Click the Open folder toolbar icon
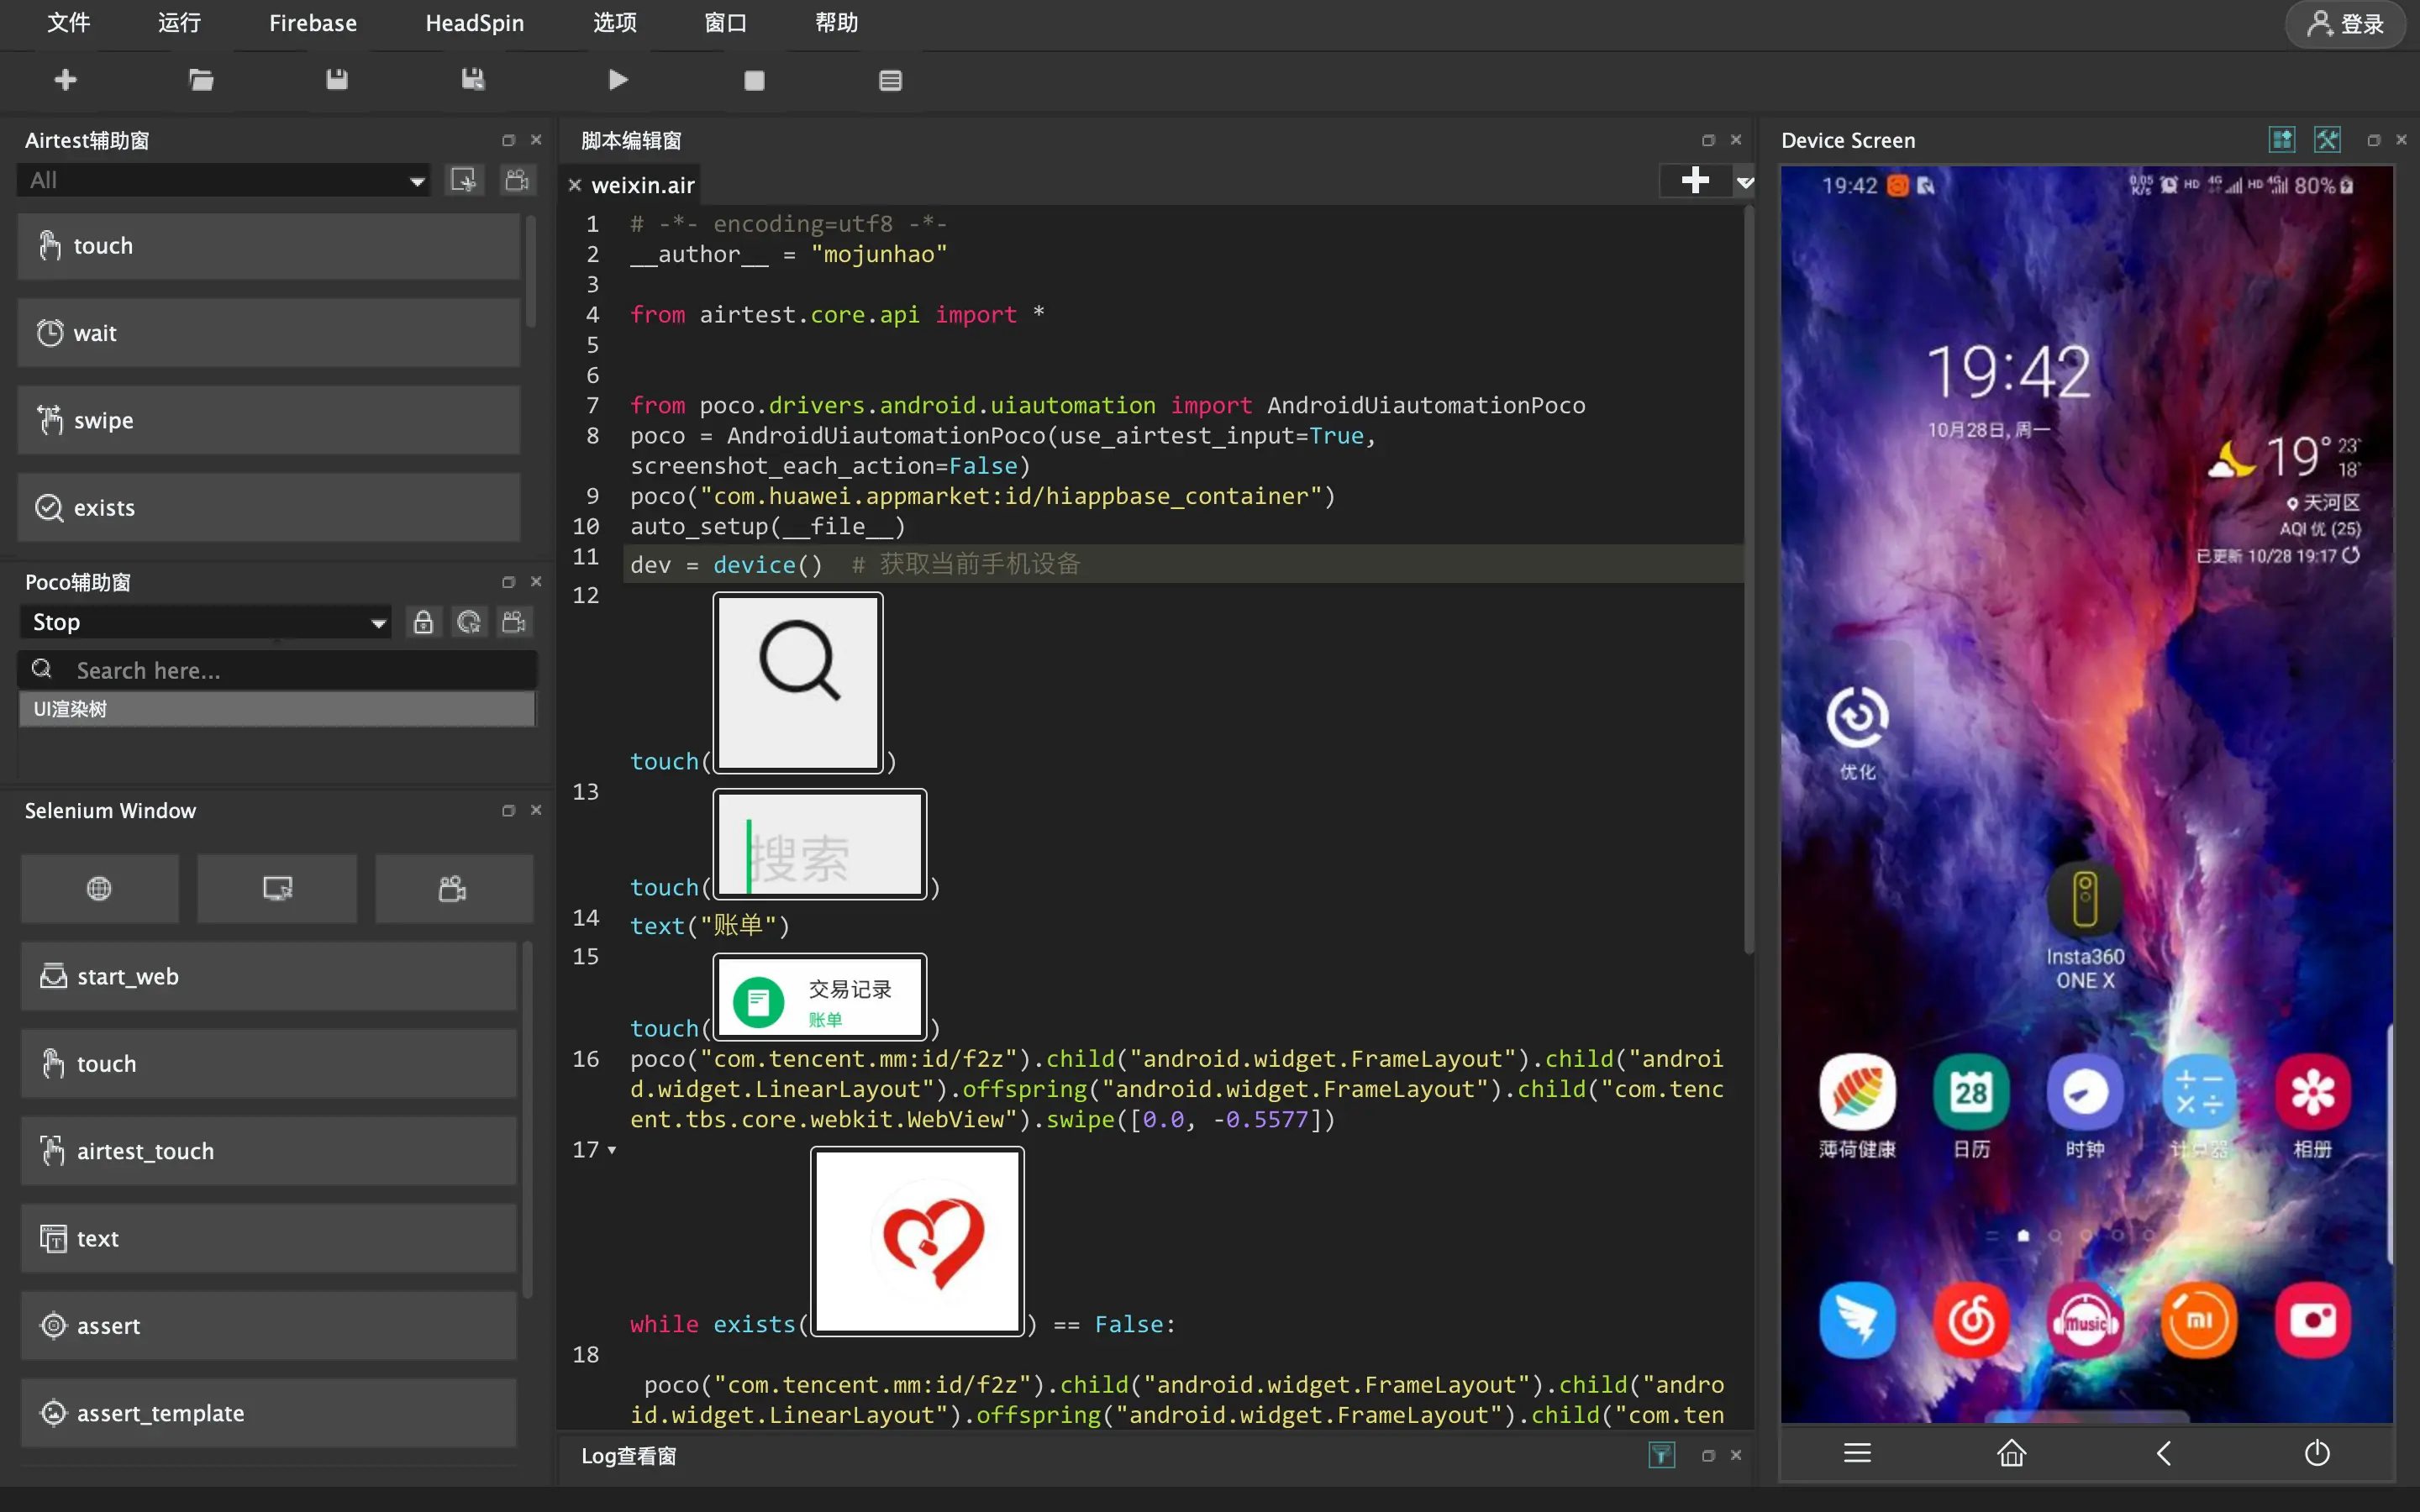The image size is (2420, 1512). point(201,80)
